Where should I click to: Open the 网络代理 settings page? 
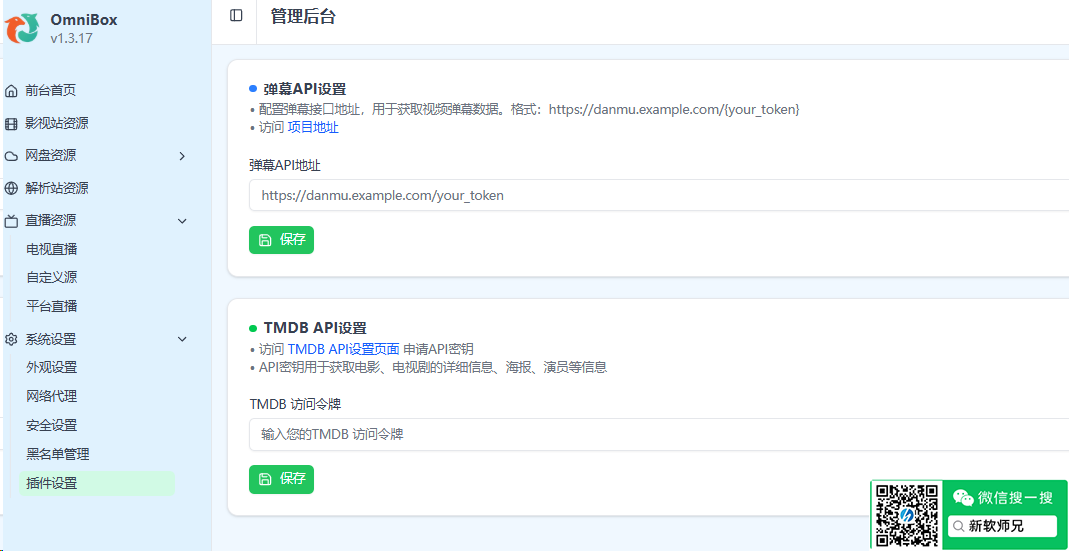coord(52,396)
